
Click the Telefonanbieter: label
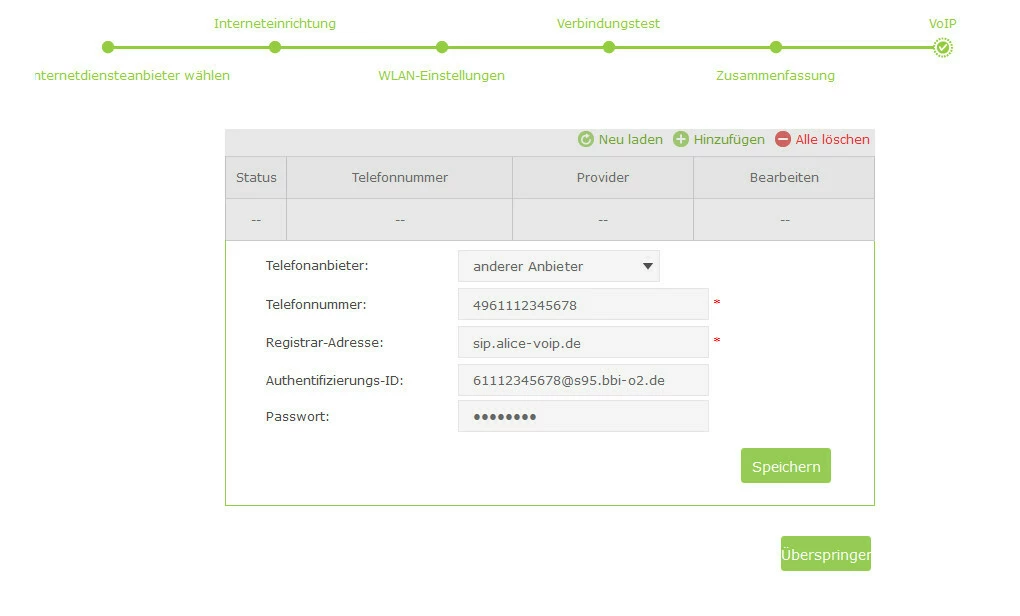(x=317, y=265)
